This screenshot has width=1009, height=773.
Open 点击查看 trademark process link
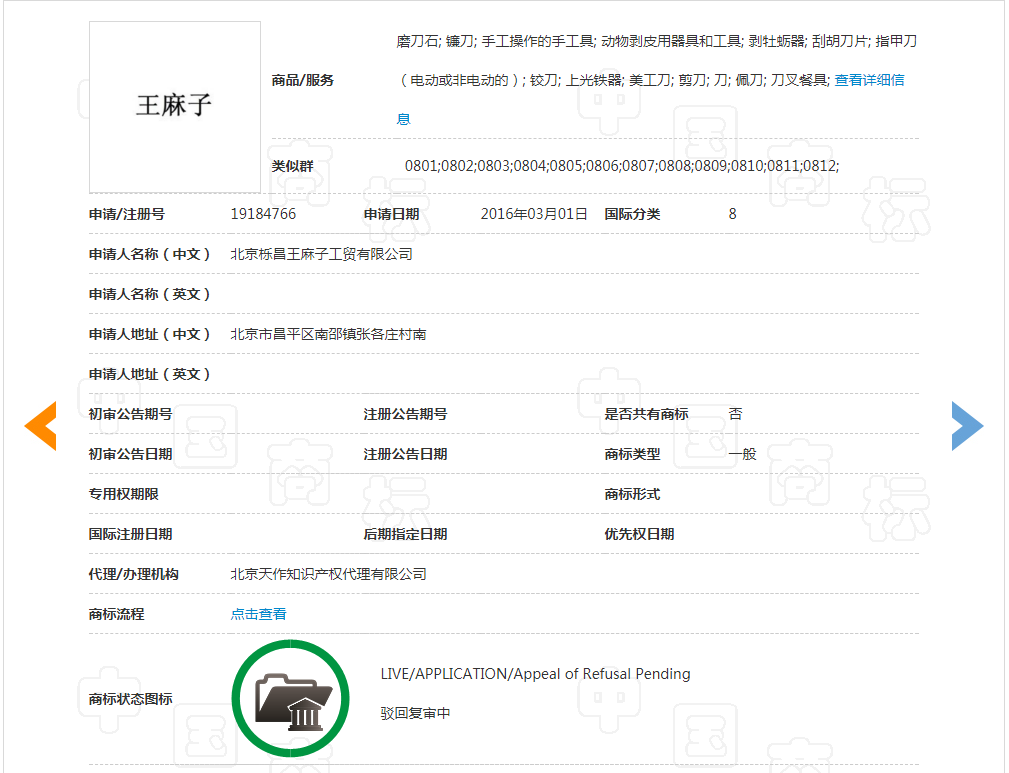259,614
